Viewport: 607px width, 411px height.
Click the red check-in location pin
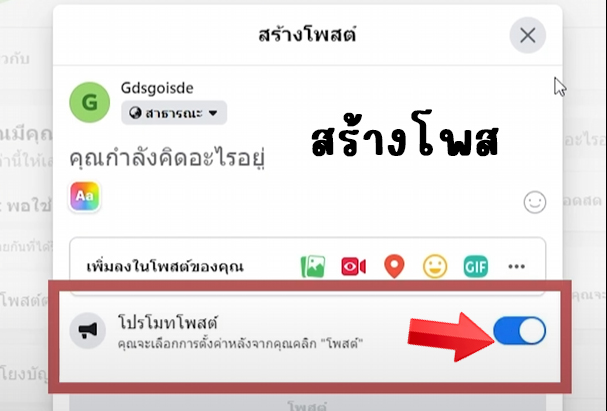(394, 266)
